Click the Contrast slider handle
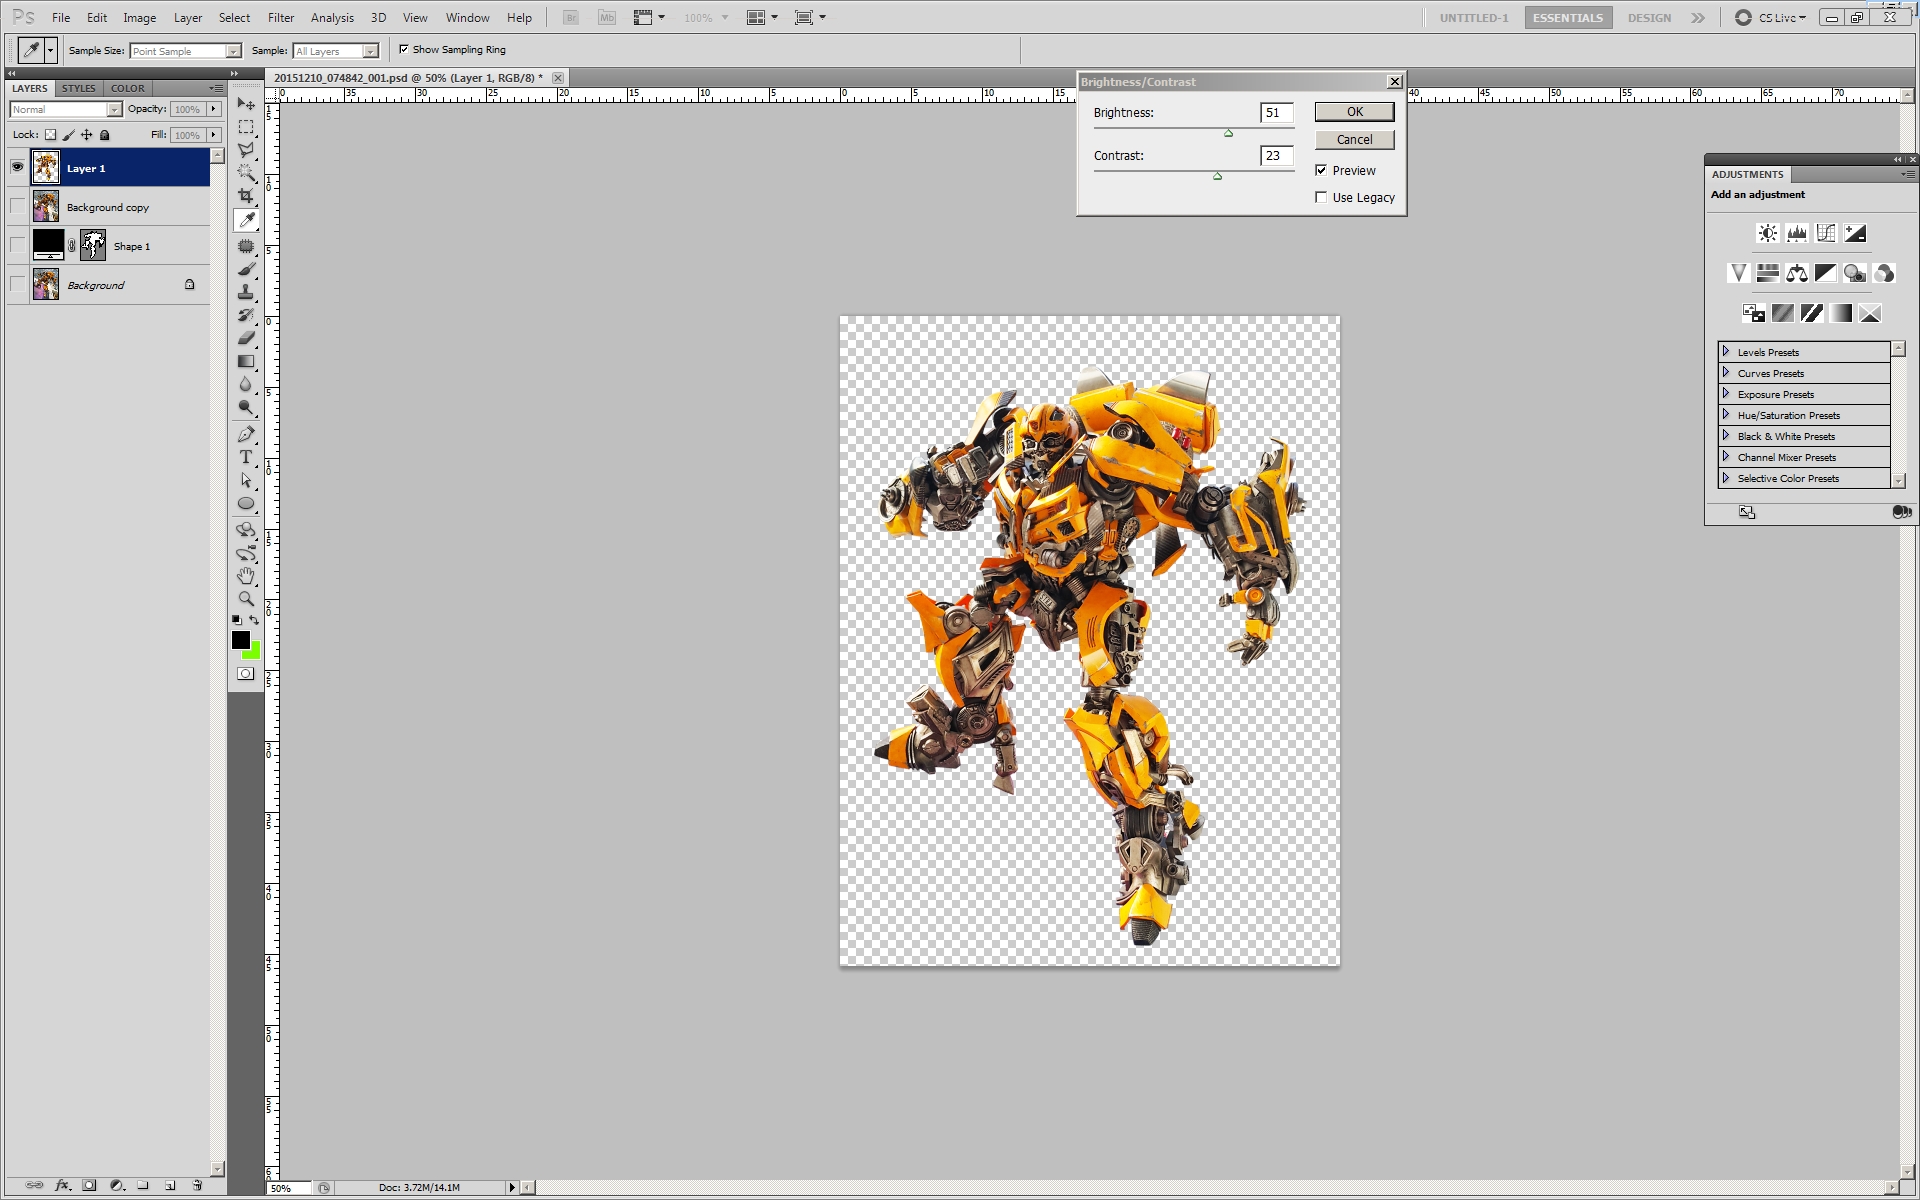Image resolution: width=1920 pixels, height=1200 pixels. coord(1217,176)
